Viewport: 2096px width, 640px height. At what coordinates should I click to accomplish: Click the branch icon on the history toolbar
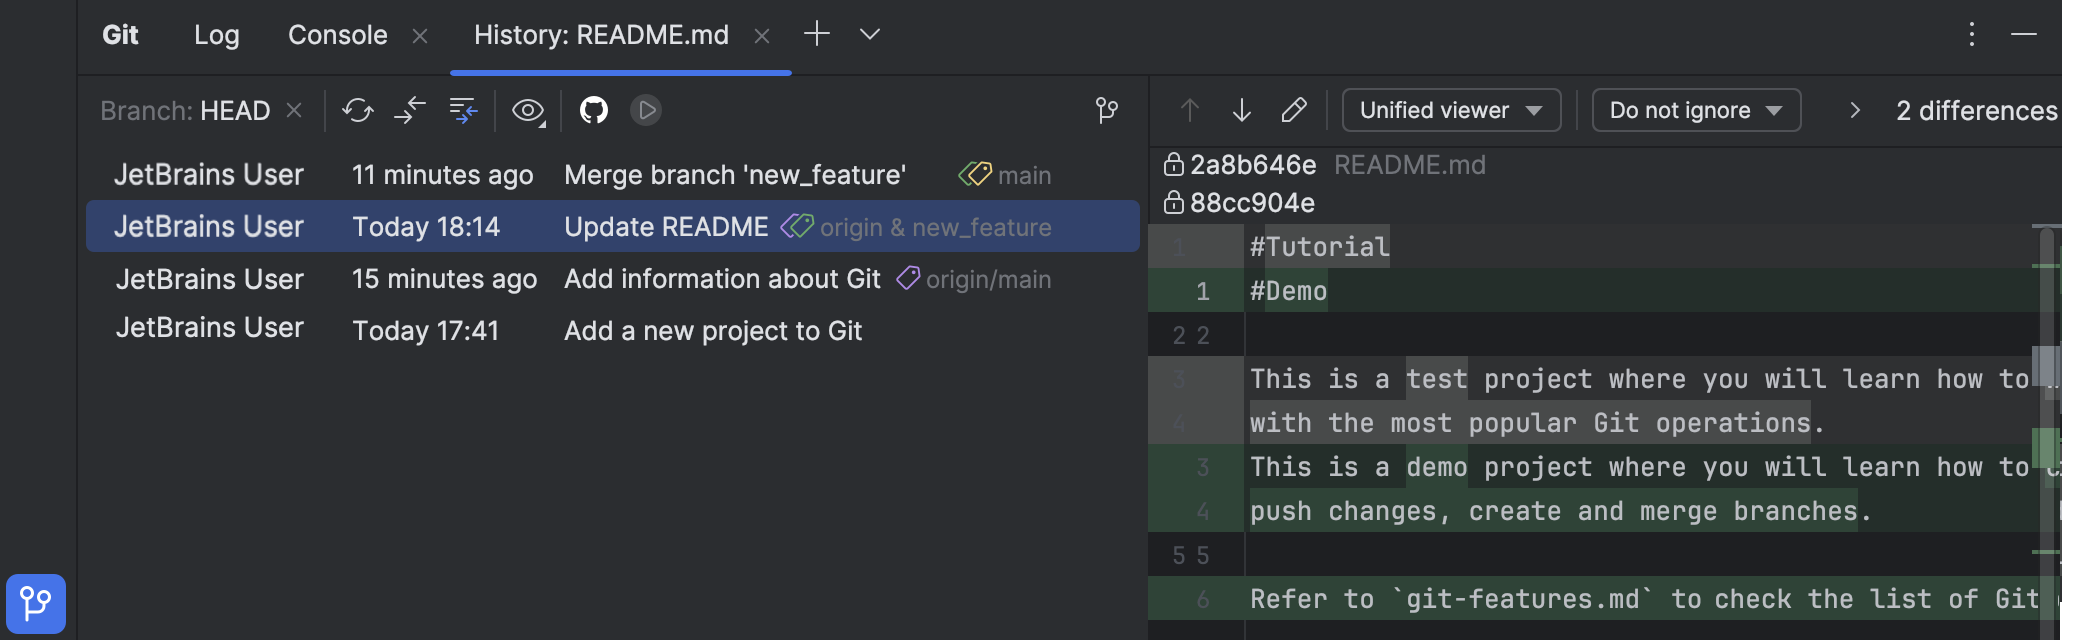[x=1106, y=111]
